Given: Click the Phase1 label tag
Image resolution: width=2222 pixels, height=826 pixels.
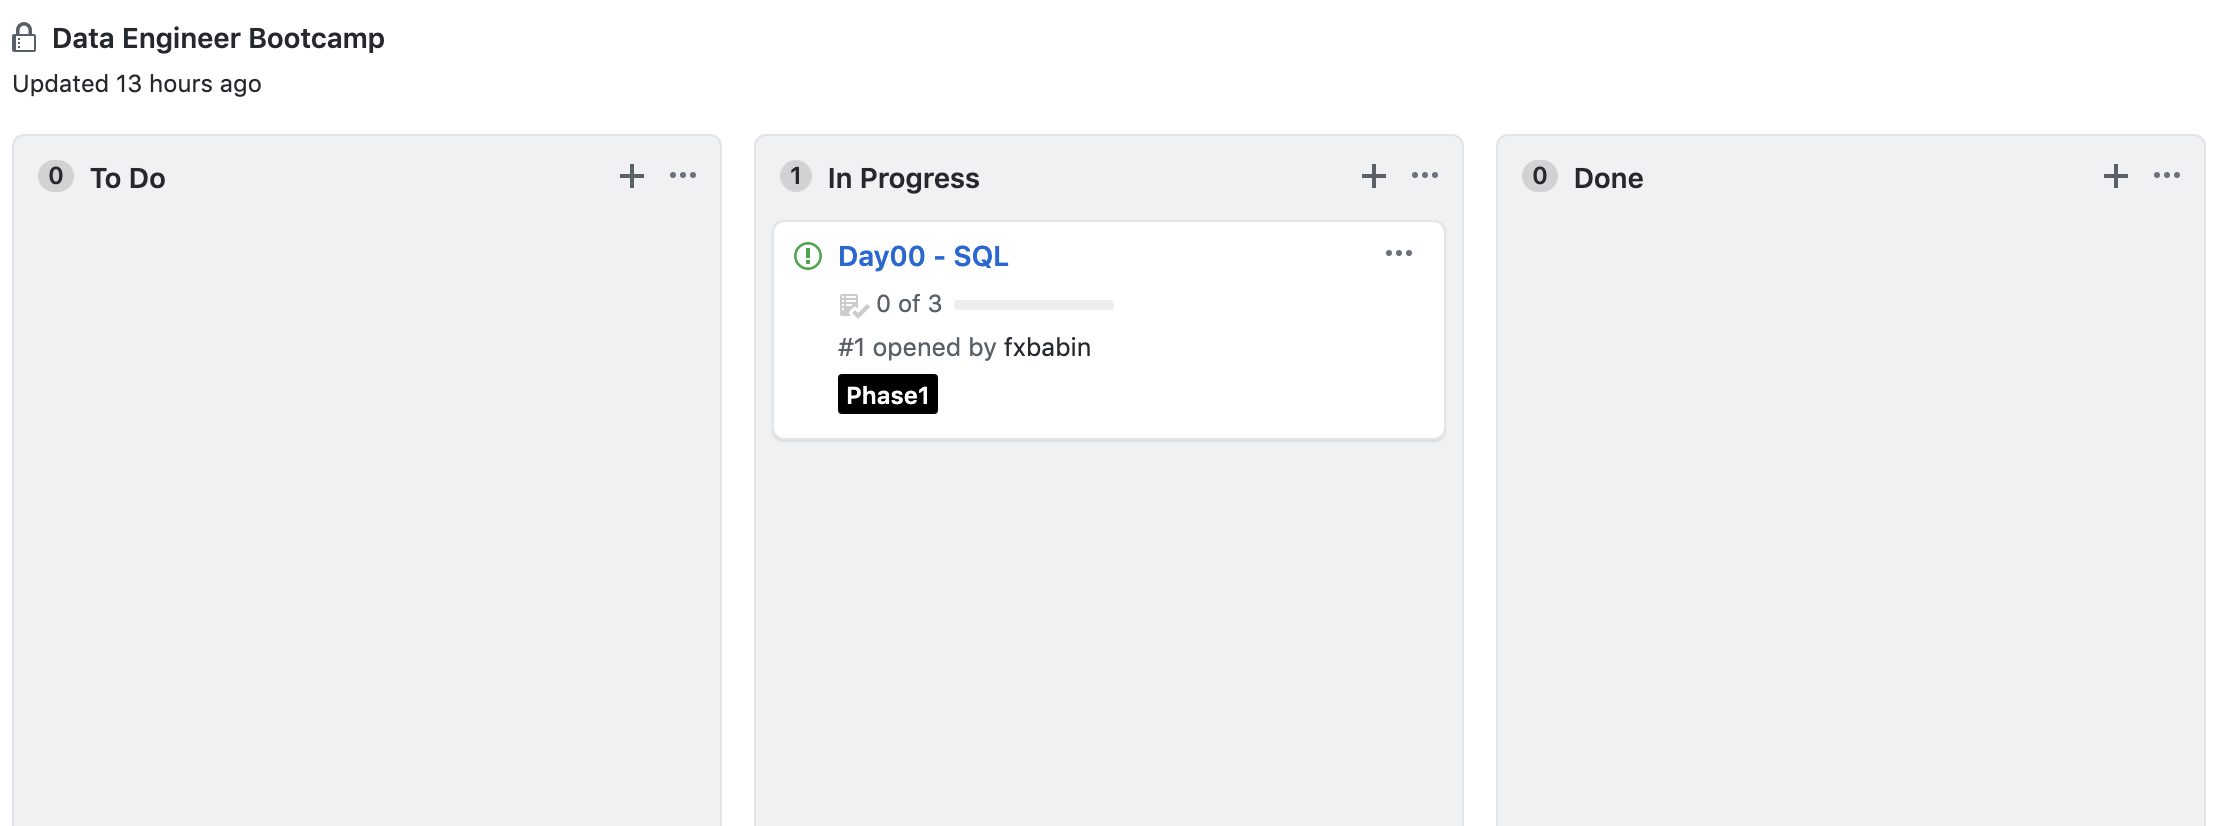Looking at the screenshot, I should [x=887, y=395].
